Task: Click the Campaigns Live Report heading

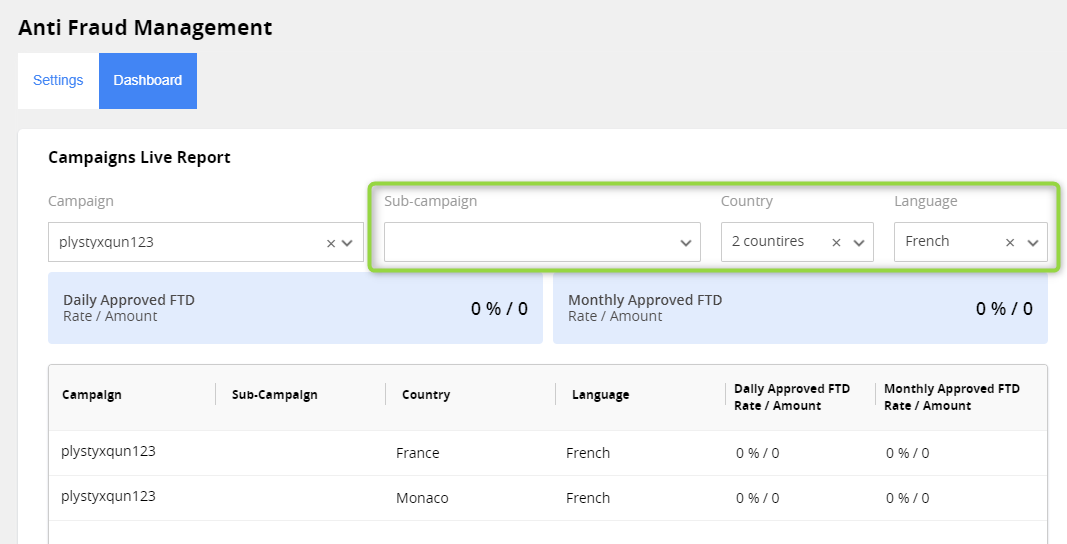Action: (x=139, y=158)
